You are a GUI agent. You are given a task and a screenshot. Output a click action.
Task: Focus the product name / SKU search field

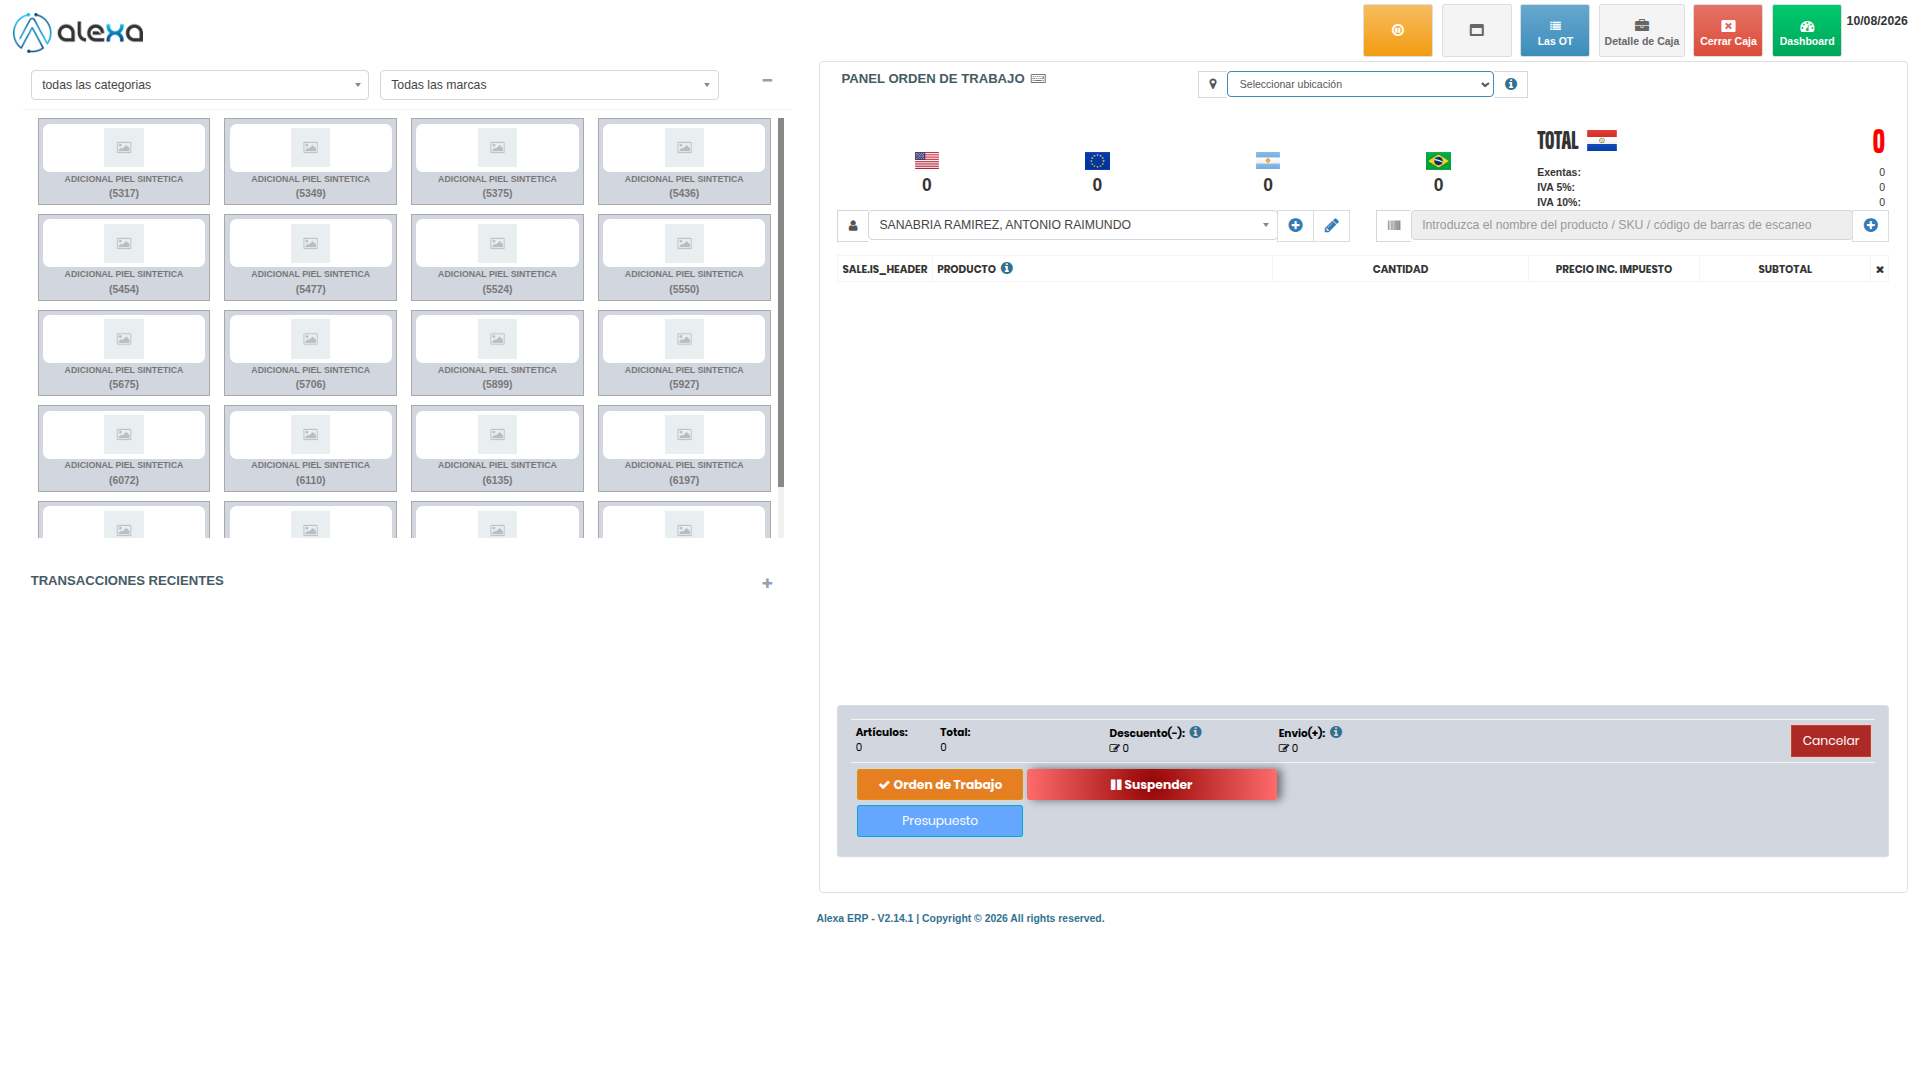tap(1631, 225)
